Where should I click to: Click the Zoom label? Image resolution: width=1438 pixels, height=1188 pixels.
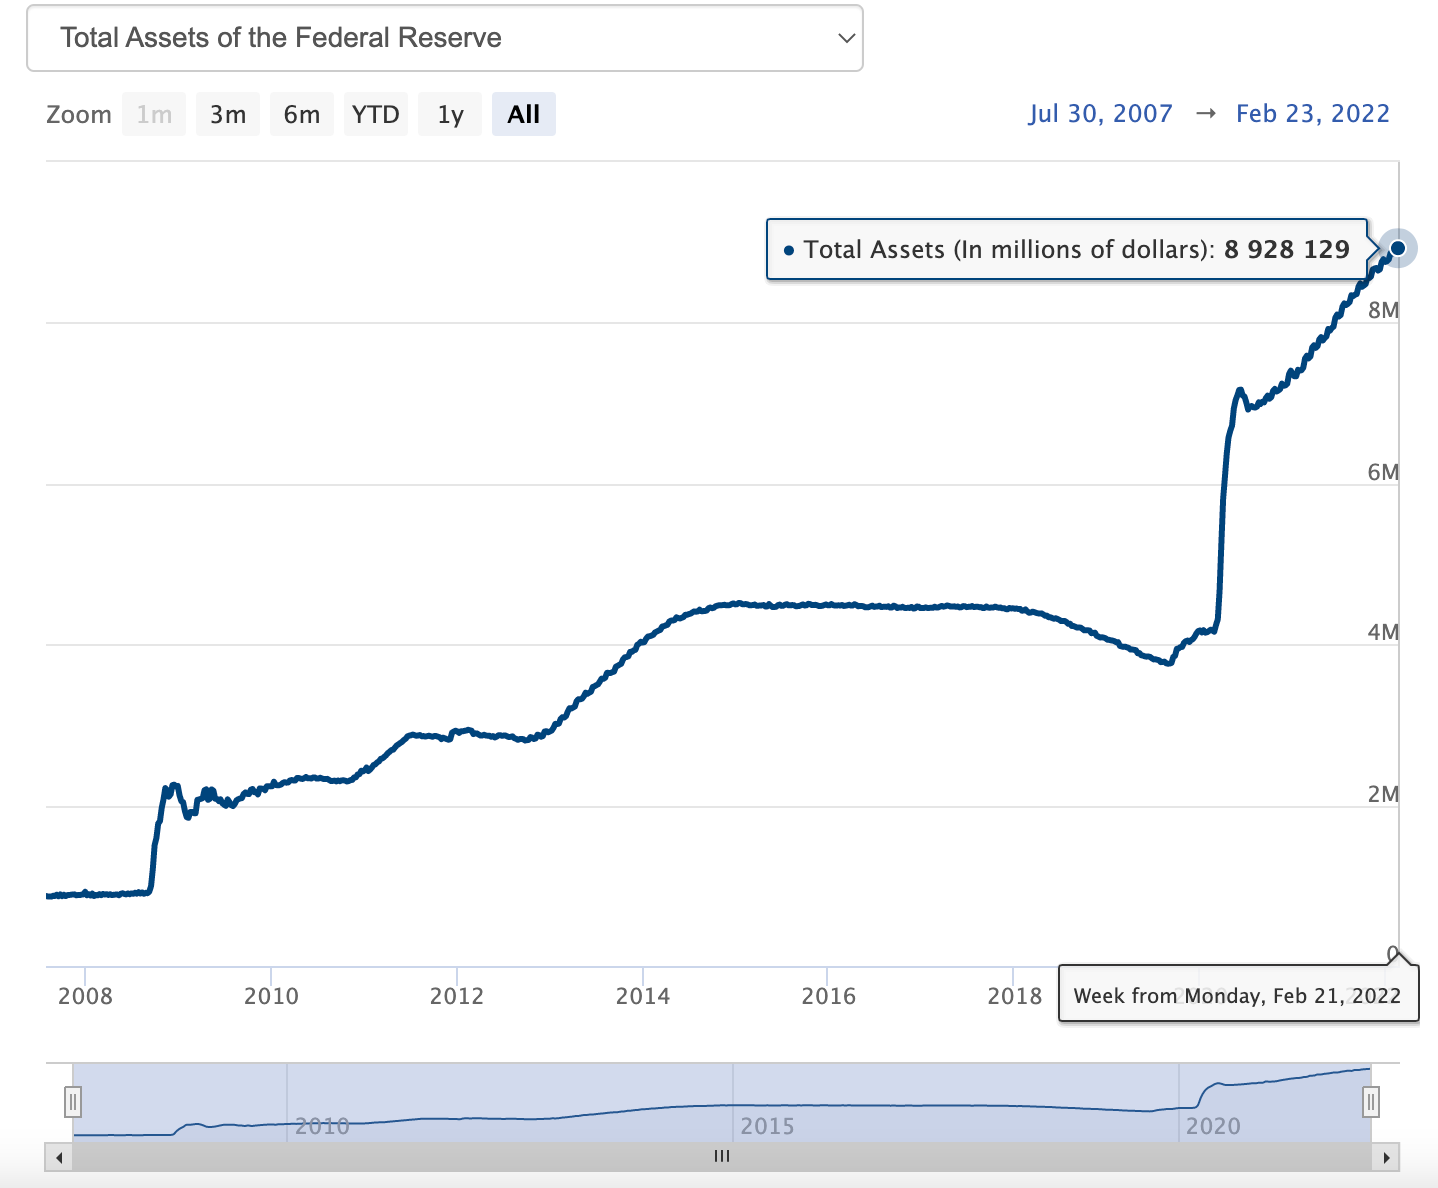79,114
